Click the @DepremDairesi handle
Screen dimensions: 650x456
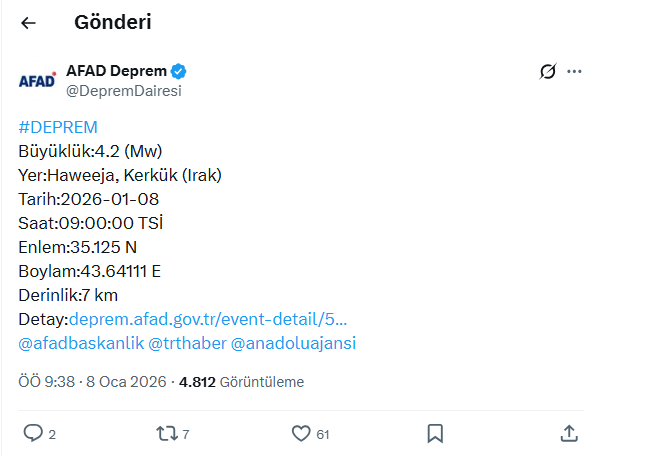[x=123, y=90]
